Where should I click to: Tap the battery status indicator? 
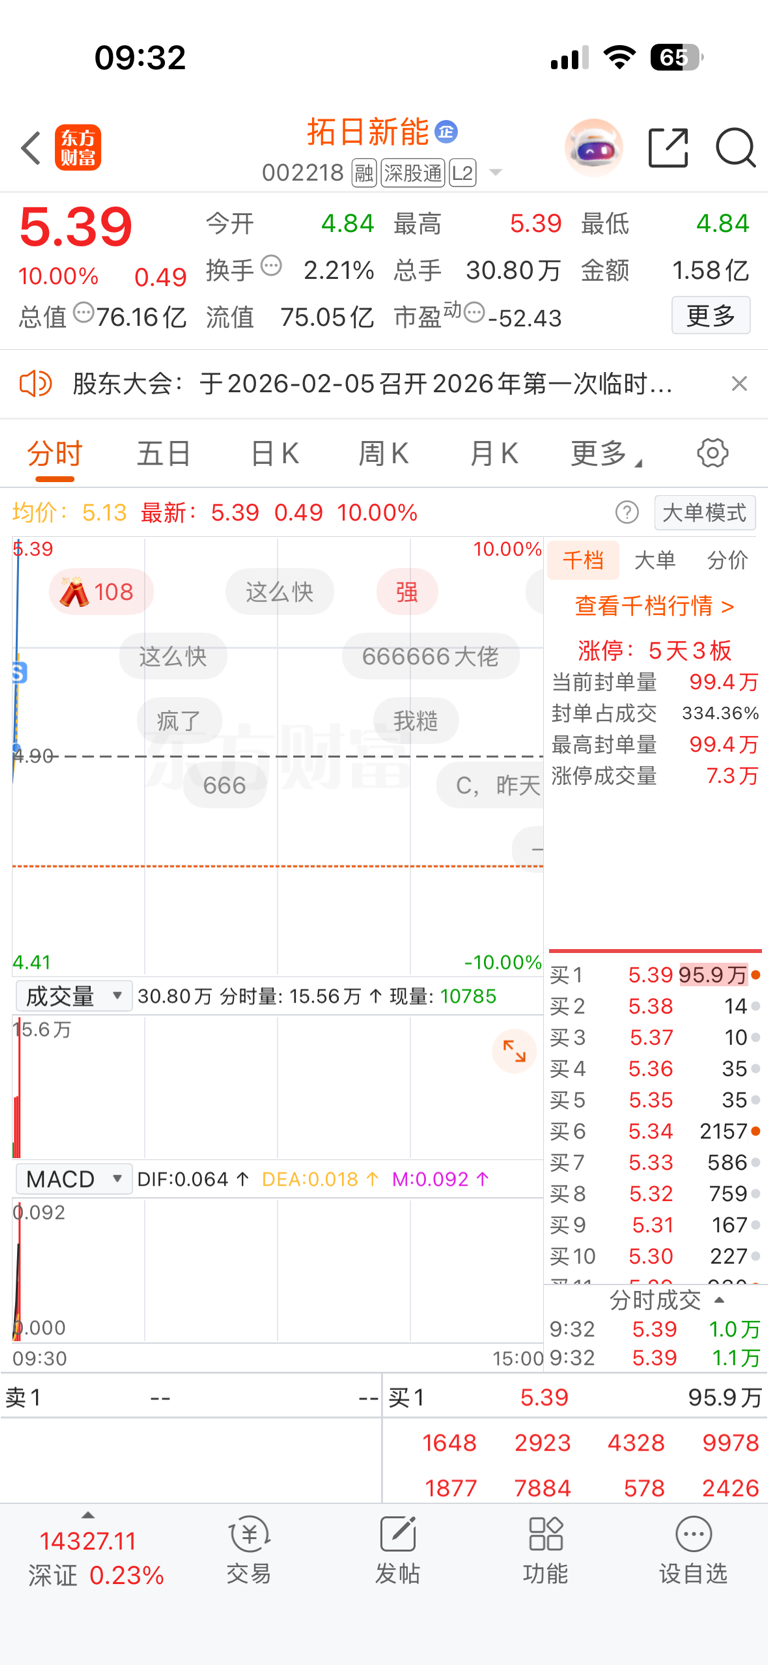pyautogui.click(x=677, y=57)
